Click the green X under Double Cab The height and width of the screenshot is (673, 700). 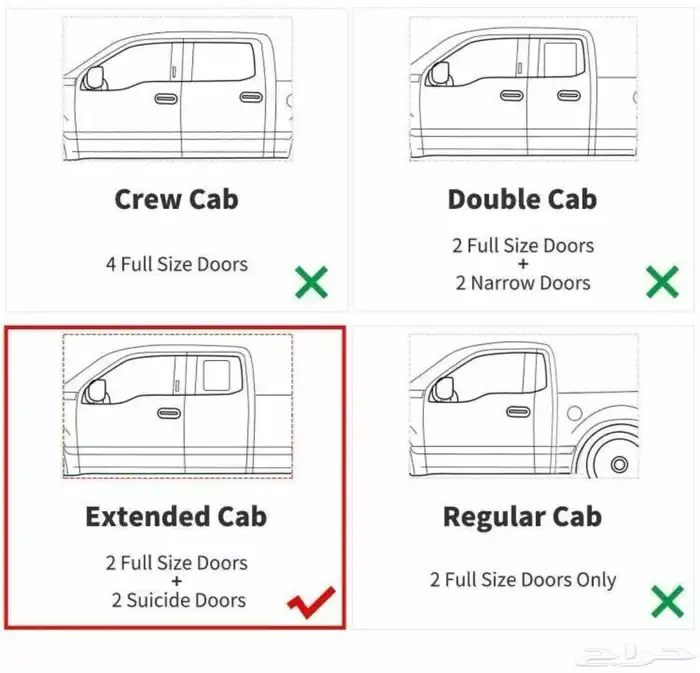tap(662, 282)
